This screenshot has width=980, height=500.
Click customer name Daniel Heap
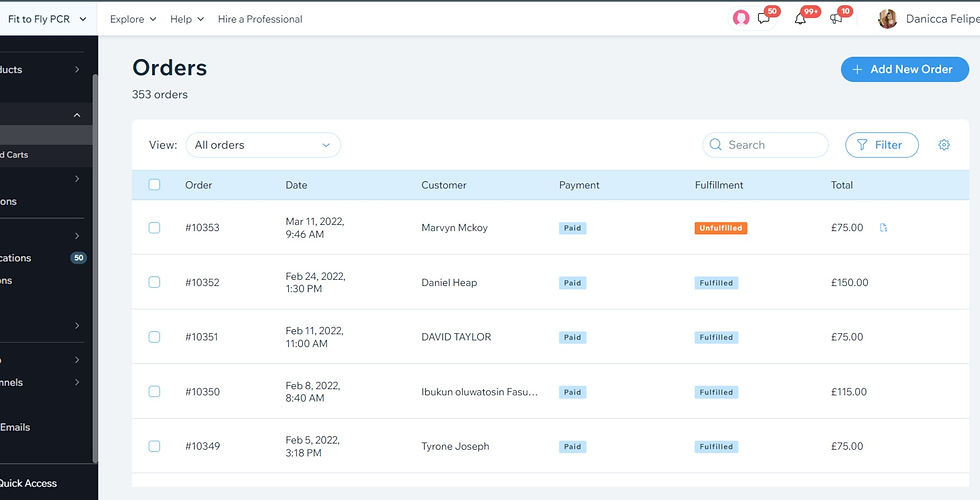click(449, 282)
